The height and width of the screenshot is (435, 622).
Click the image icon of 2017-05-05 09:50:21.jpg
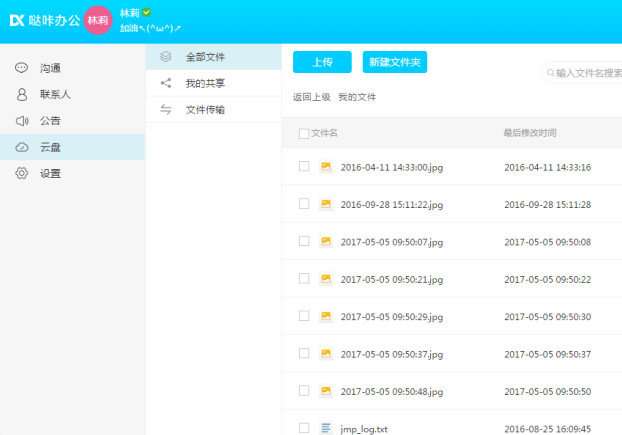(x=326, y=279)
